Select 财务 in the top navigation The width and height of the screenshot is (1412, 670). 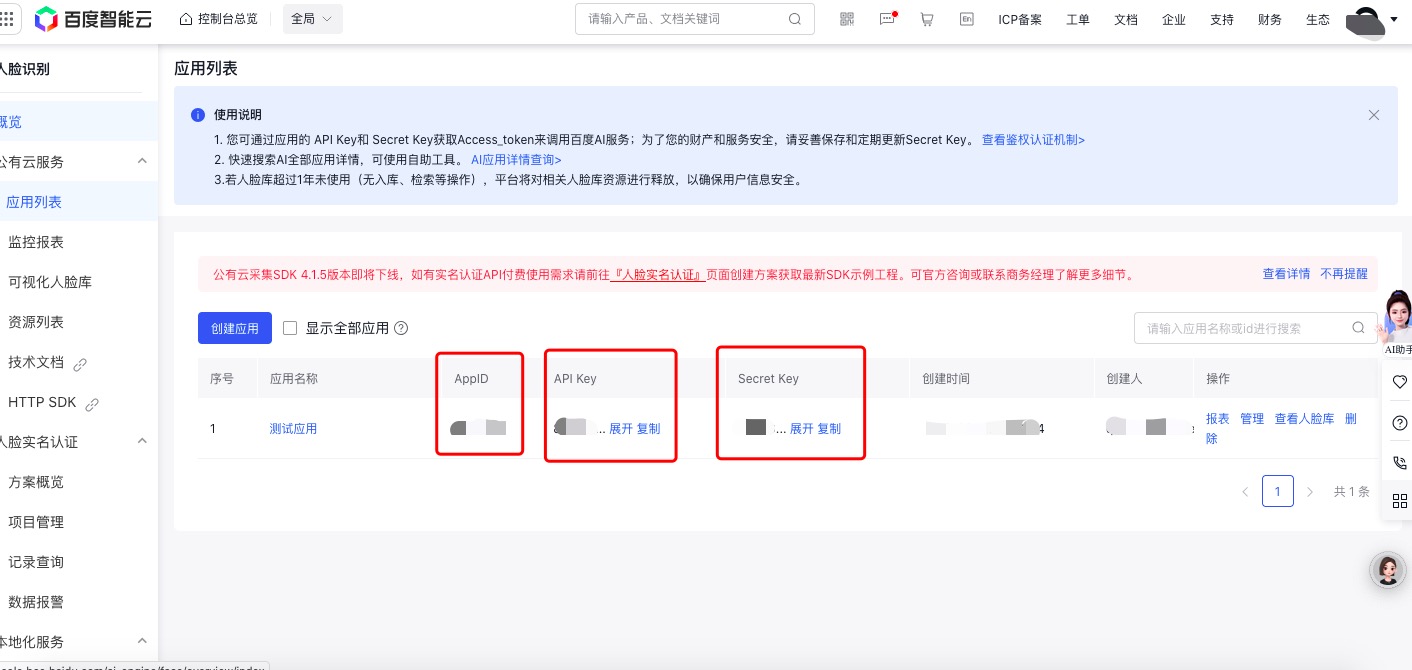1269,19
